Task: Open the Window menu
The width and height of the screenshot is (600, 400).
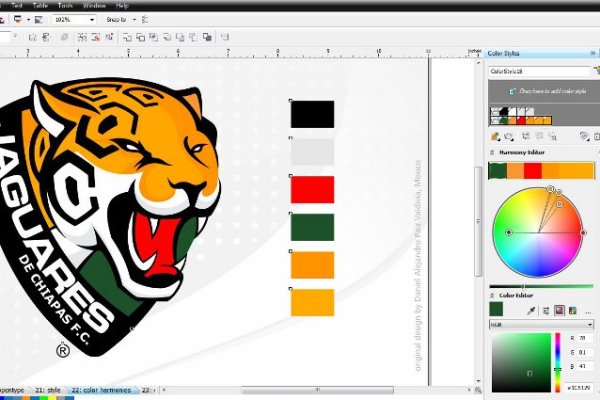Action: (x=94, y=6)
